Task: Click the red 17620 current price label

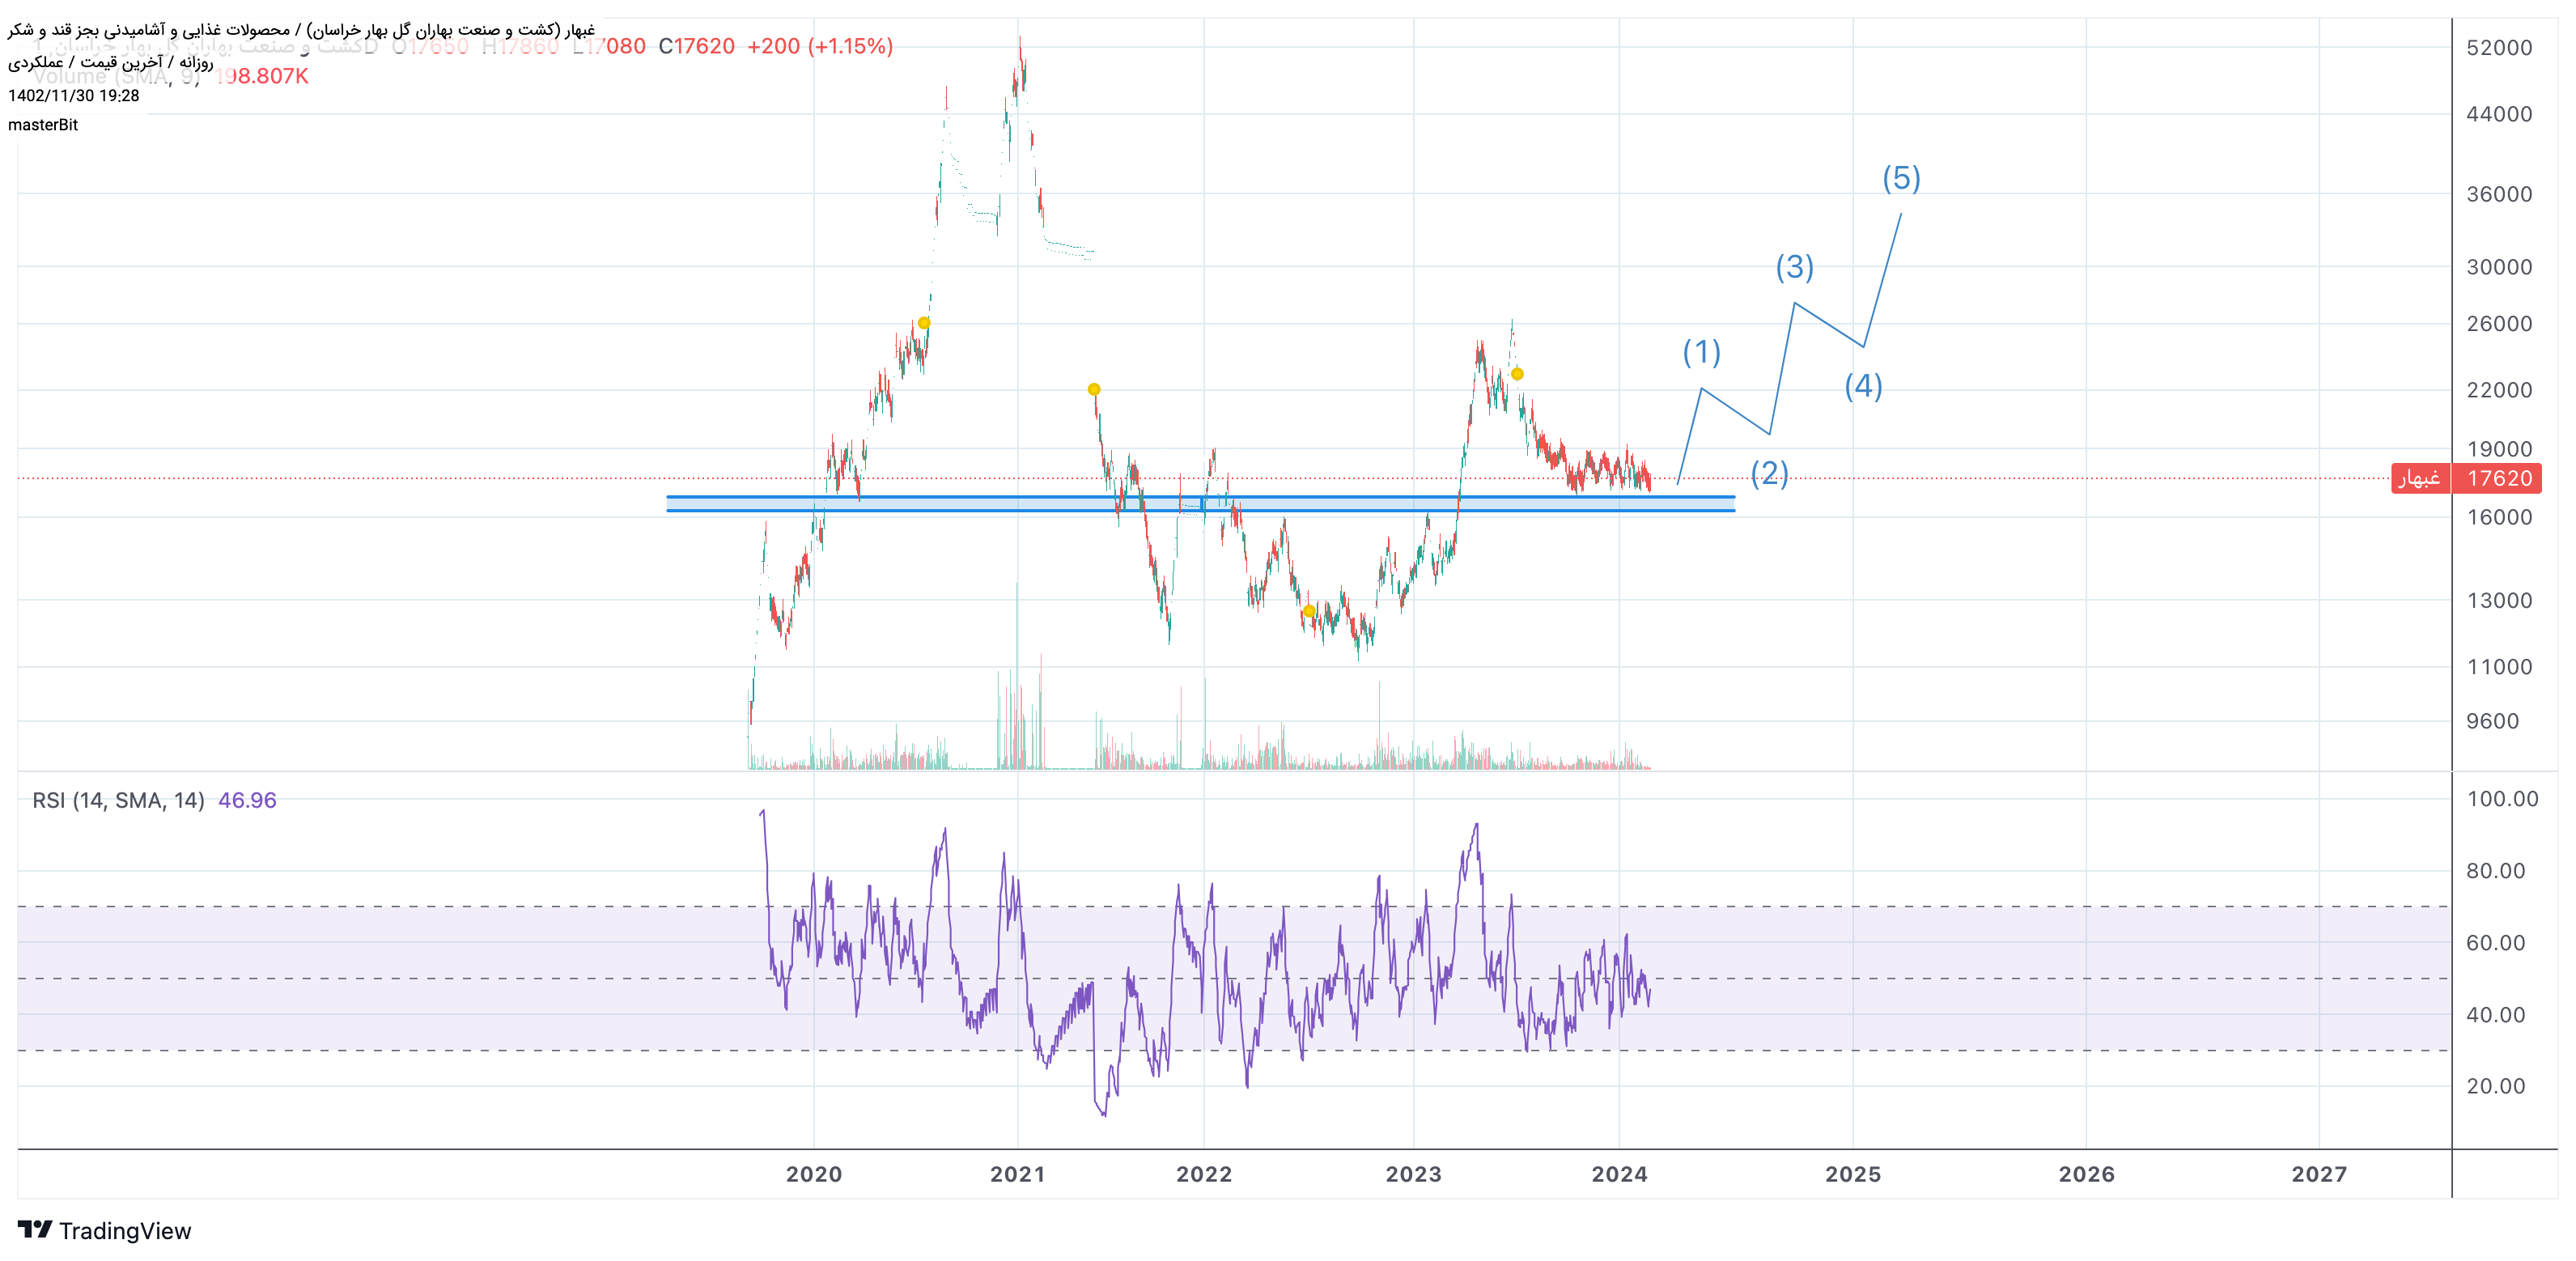Action: point(2499,478)
